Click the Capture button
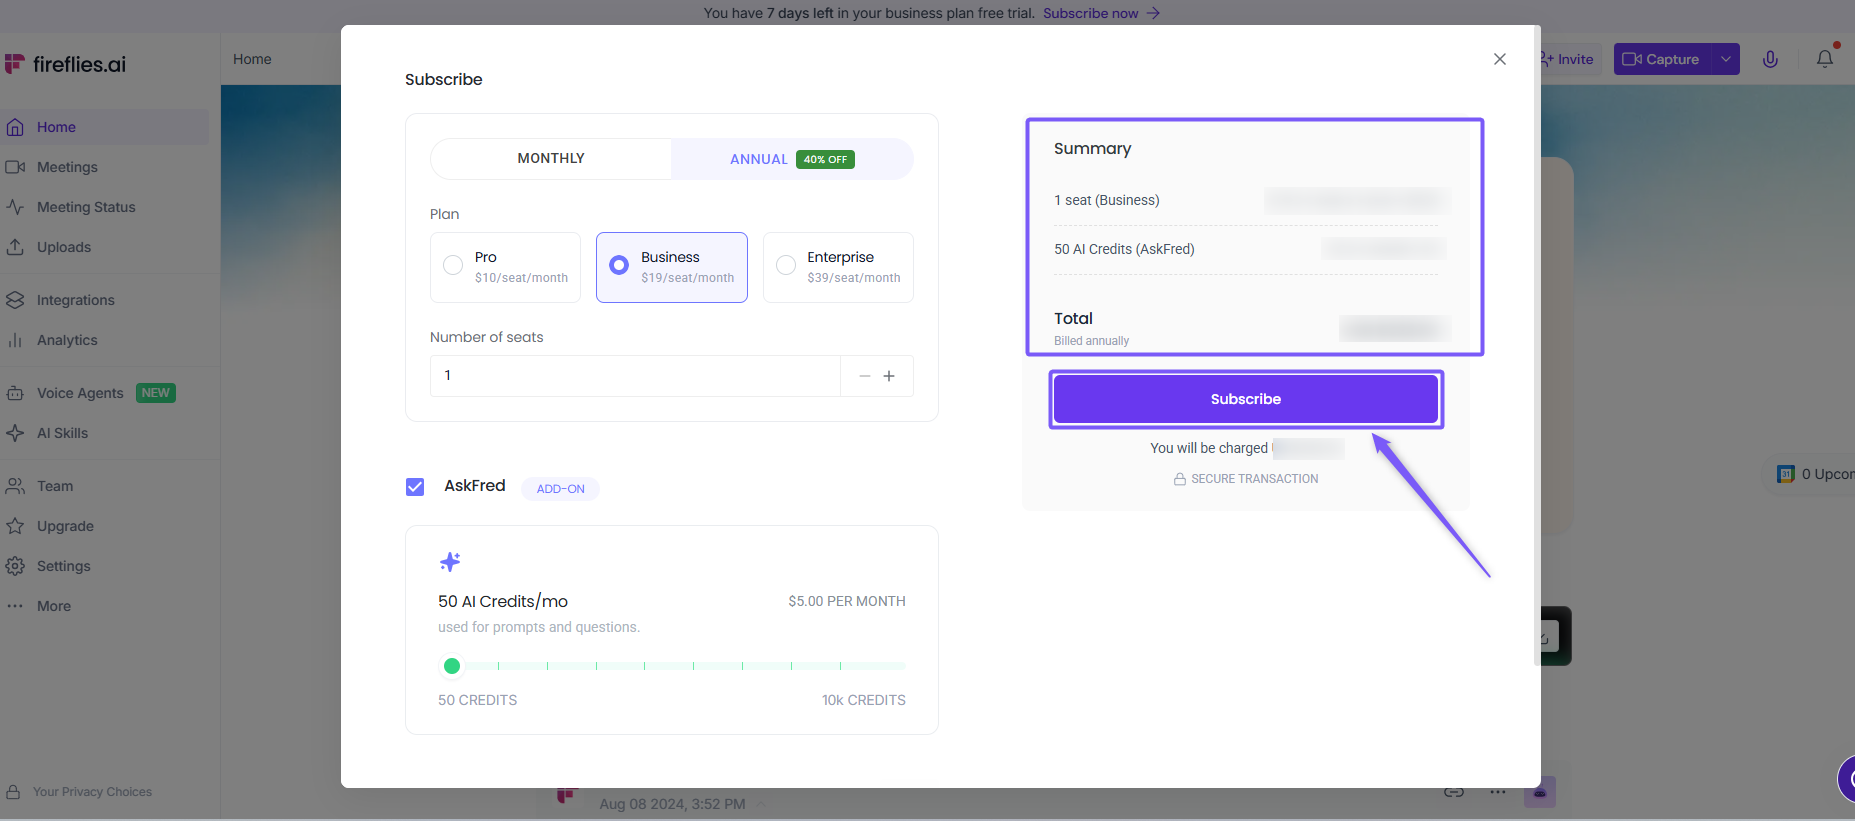Screen dimensions: 1855x821 [x=1662, y=59]
